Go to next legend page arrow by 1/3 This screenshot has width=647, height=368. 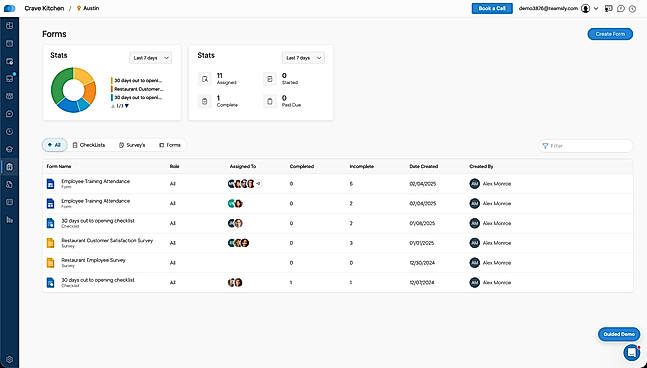point(127,106)
